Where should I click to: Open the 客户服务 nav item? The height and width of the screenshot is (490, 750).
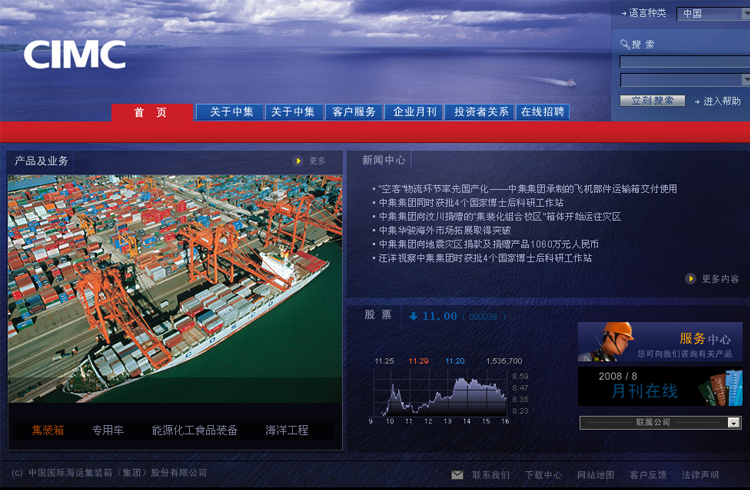click(x=353, y=112)
